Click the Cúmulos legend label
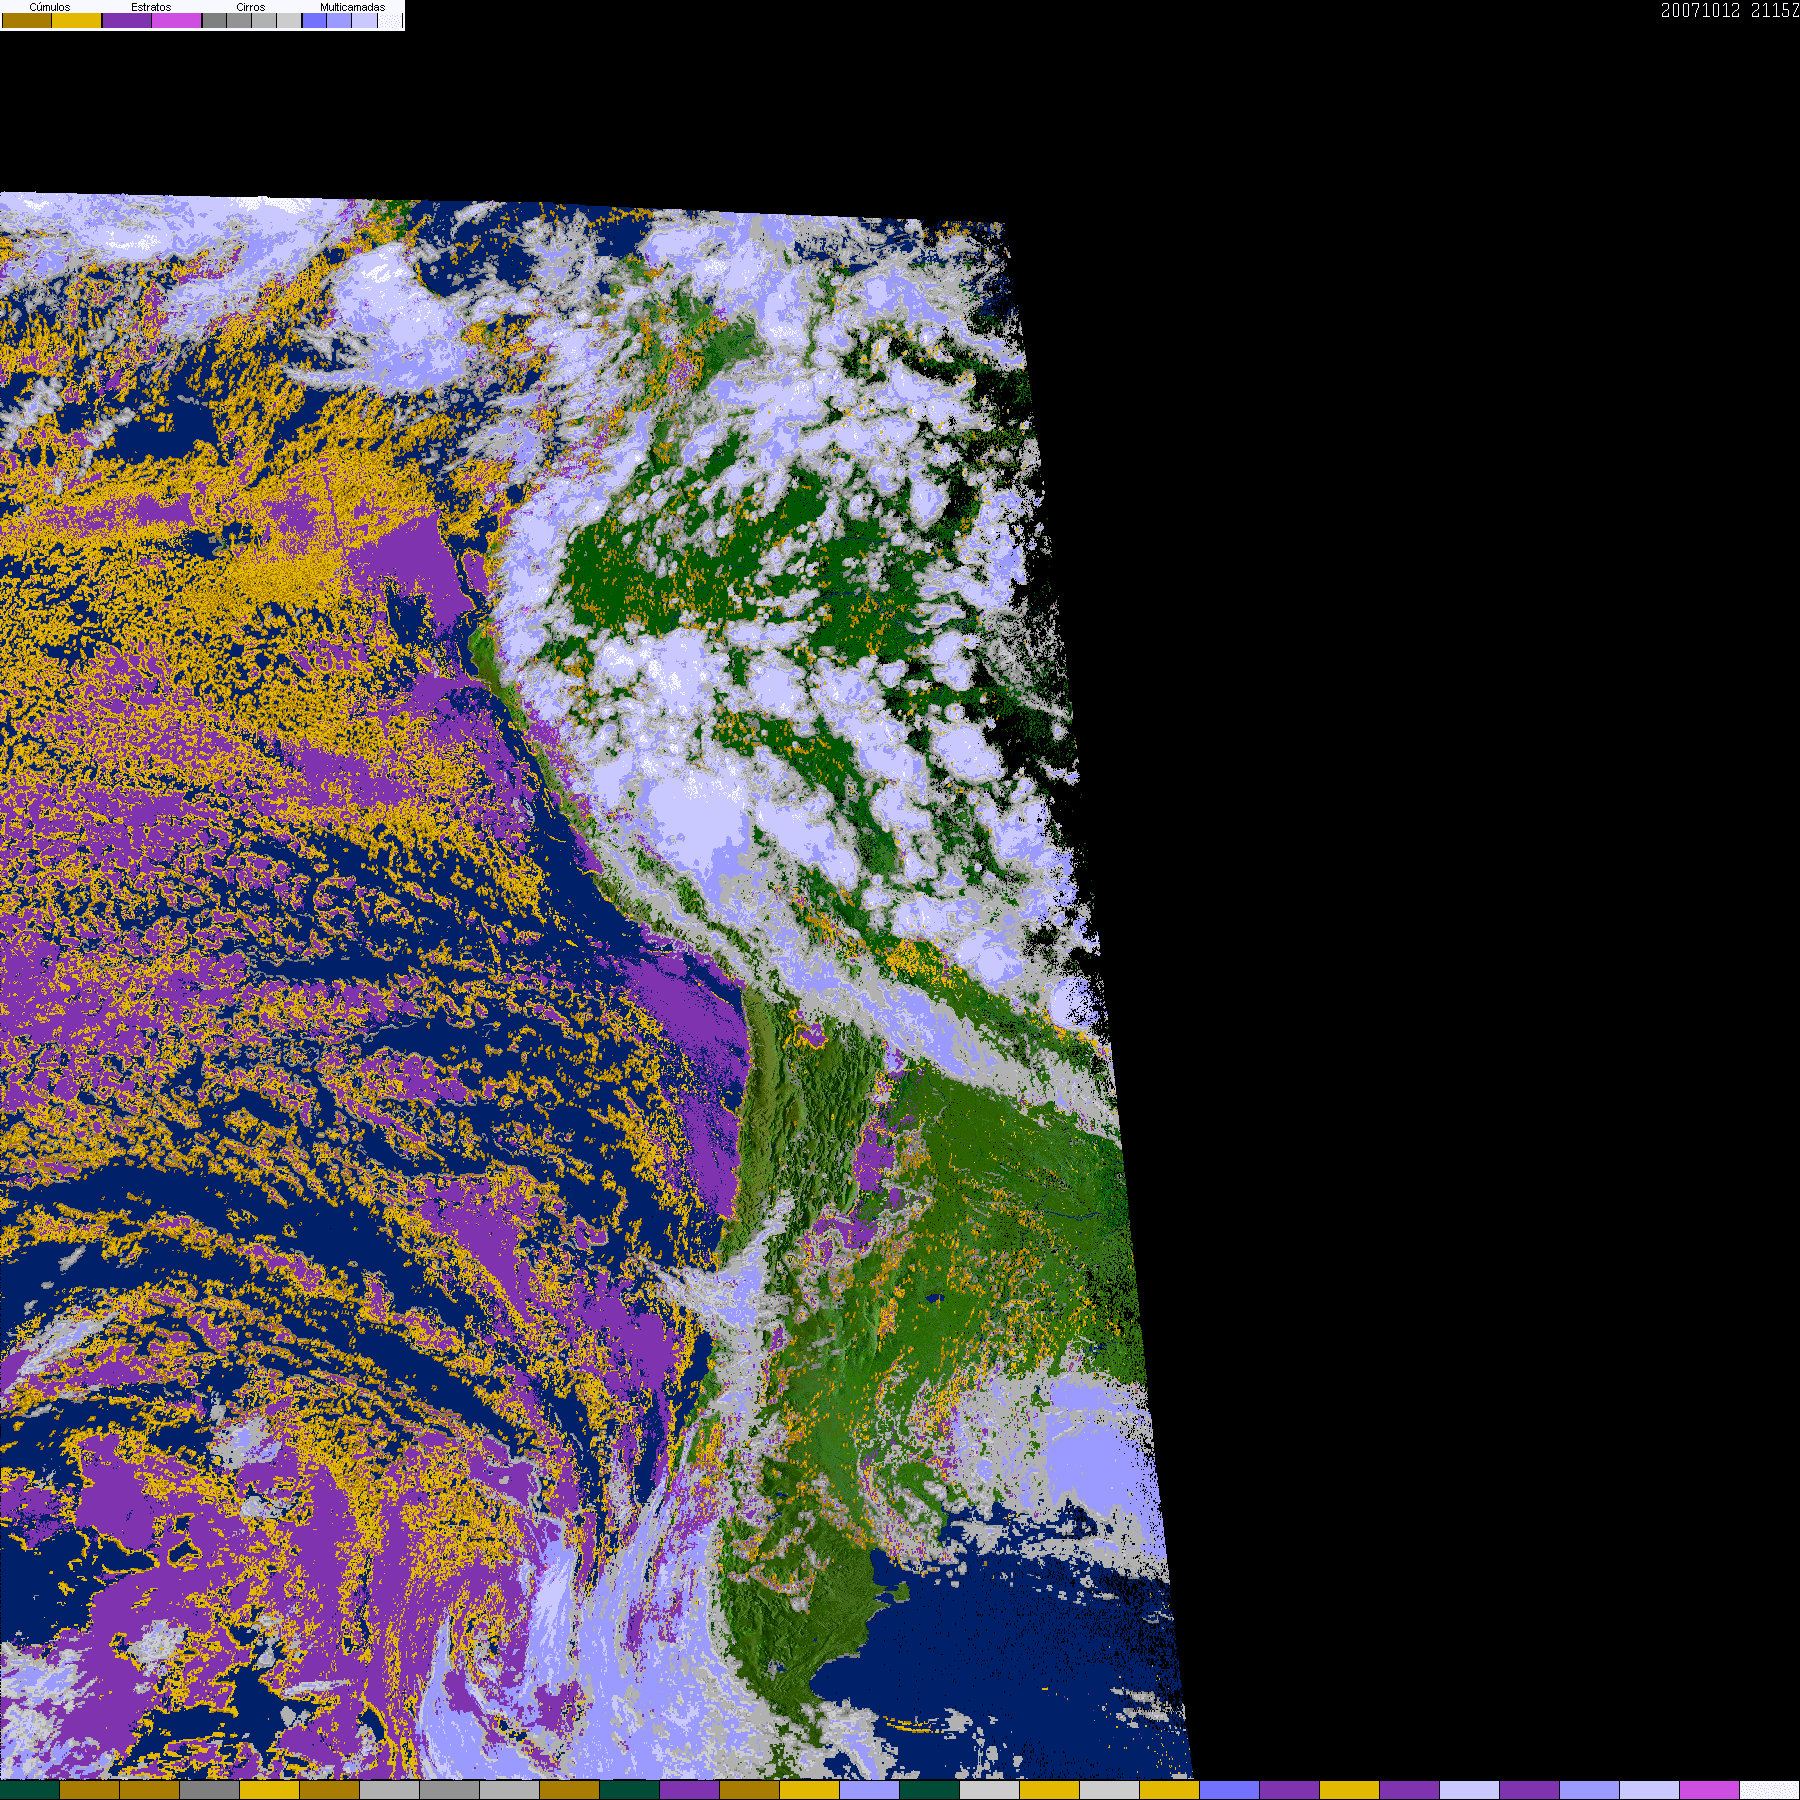This screenshot has height=1800, width=1800. pyautogui.click(x=50, y=7)
